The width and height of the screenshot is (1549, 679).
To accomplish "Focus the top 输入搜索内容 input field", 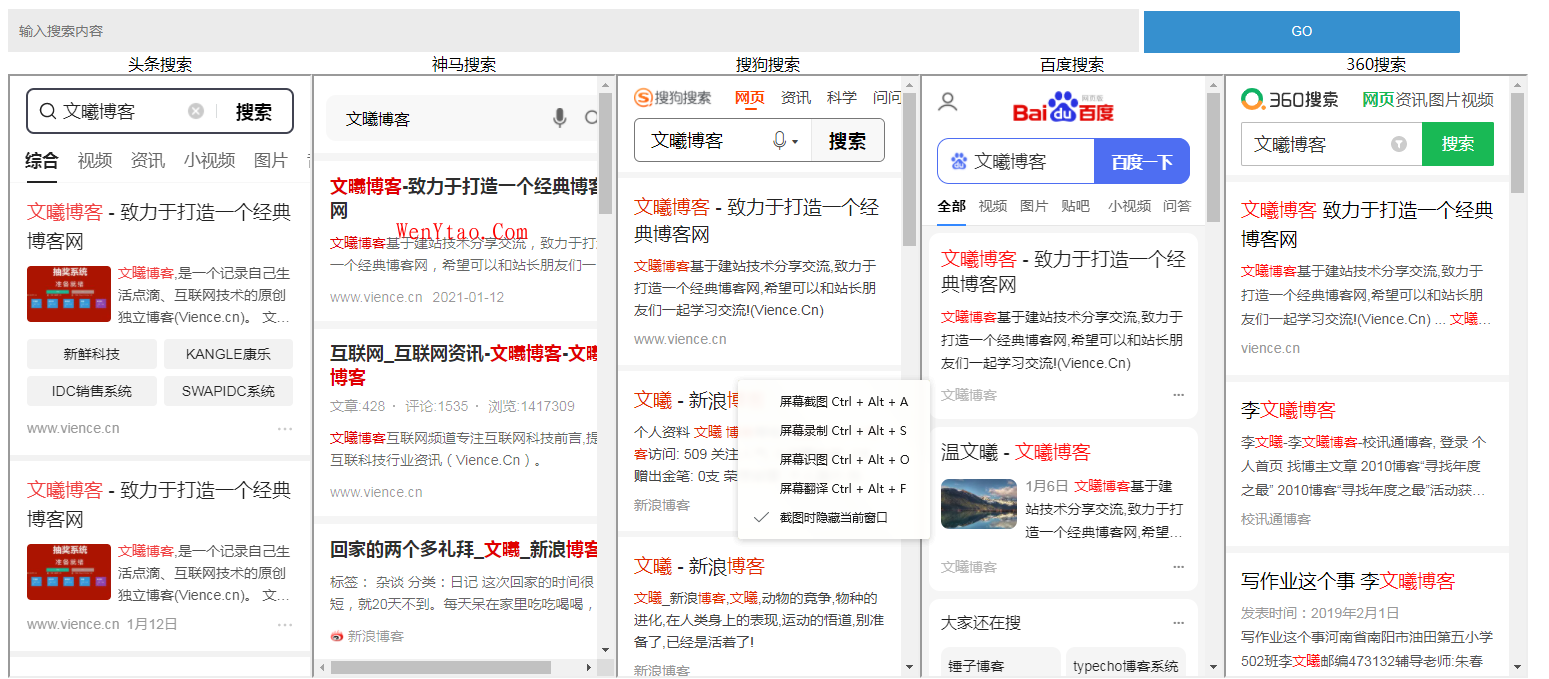I will [x=574, y=31].
